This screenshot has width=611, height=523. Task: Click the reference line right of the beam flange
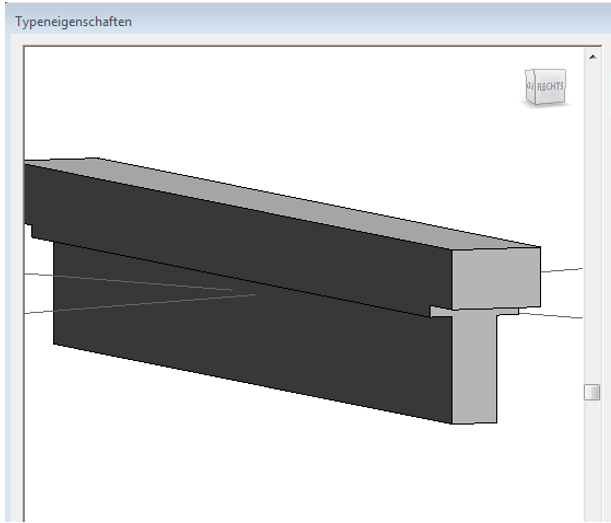[562, 270]
